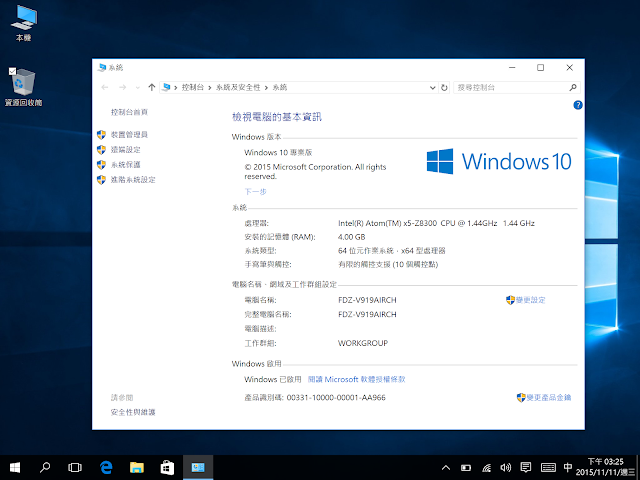Open help with blue question mark icon
This screenshot has height=480, width=640.
[578, 105]
